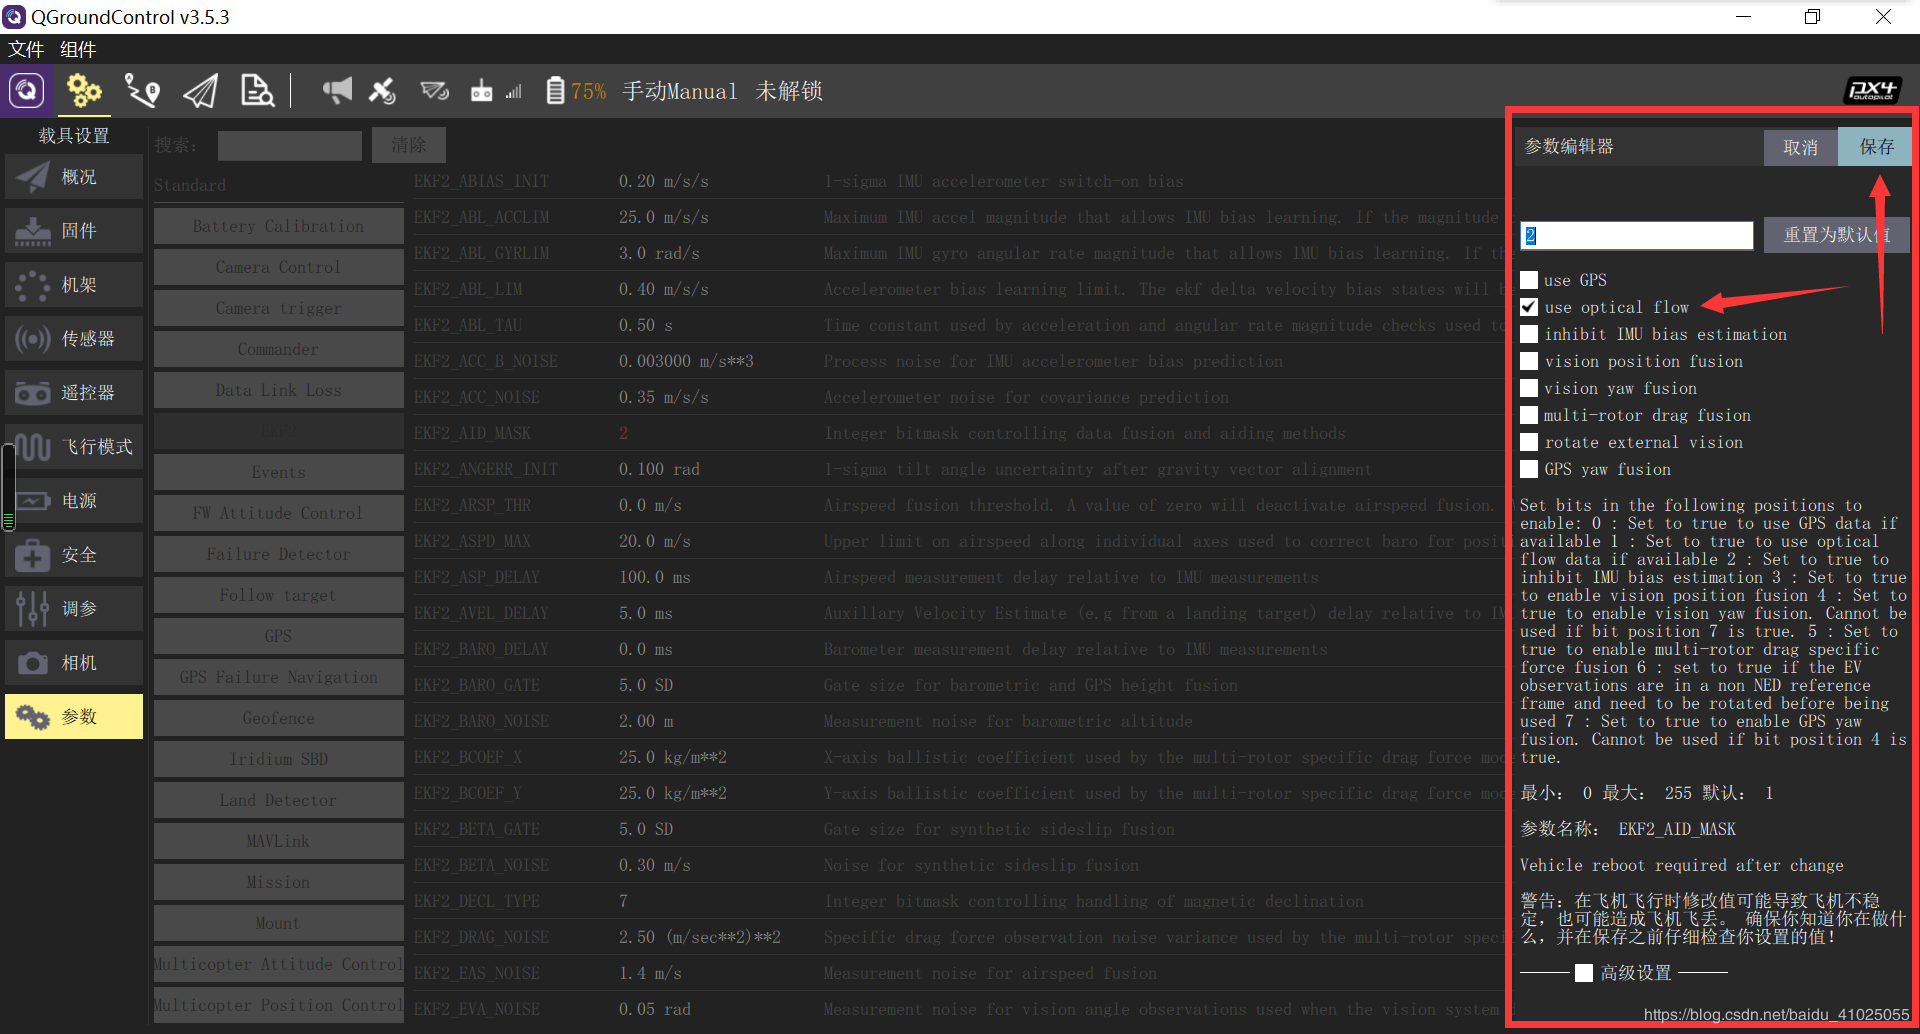Open the 电源 power page

74,501
